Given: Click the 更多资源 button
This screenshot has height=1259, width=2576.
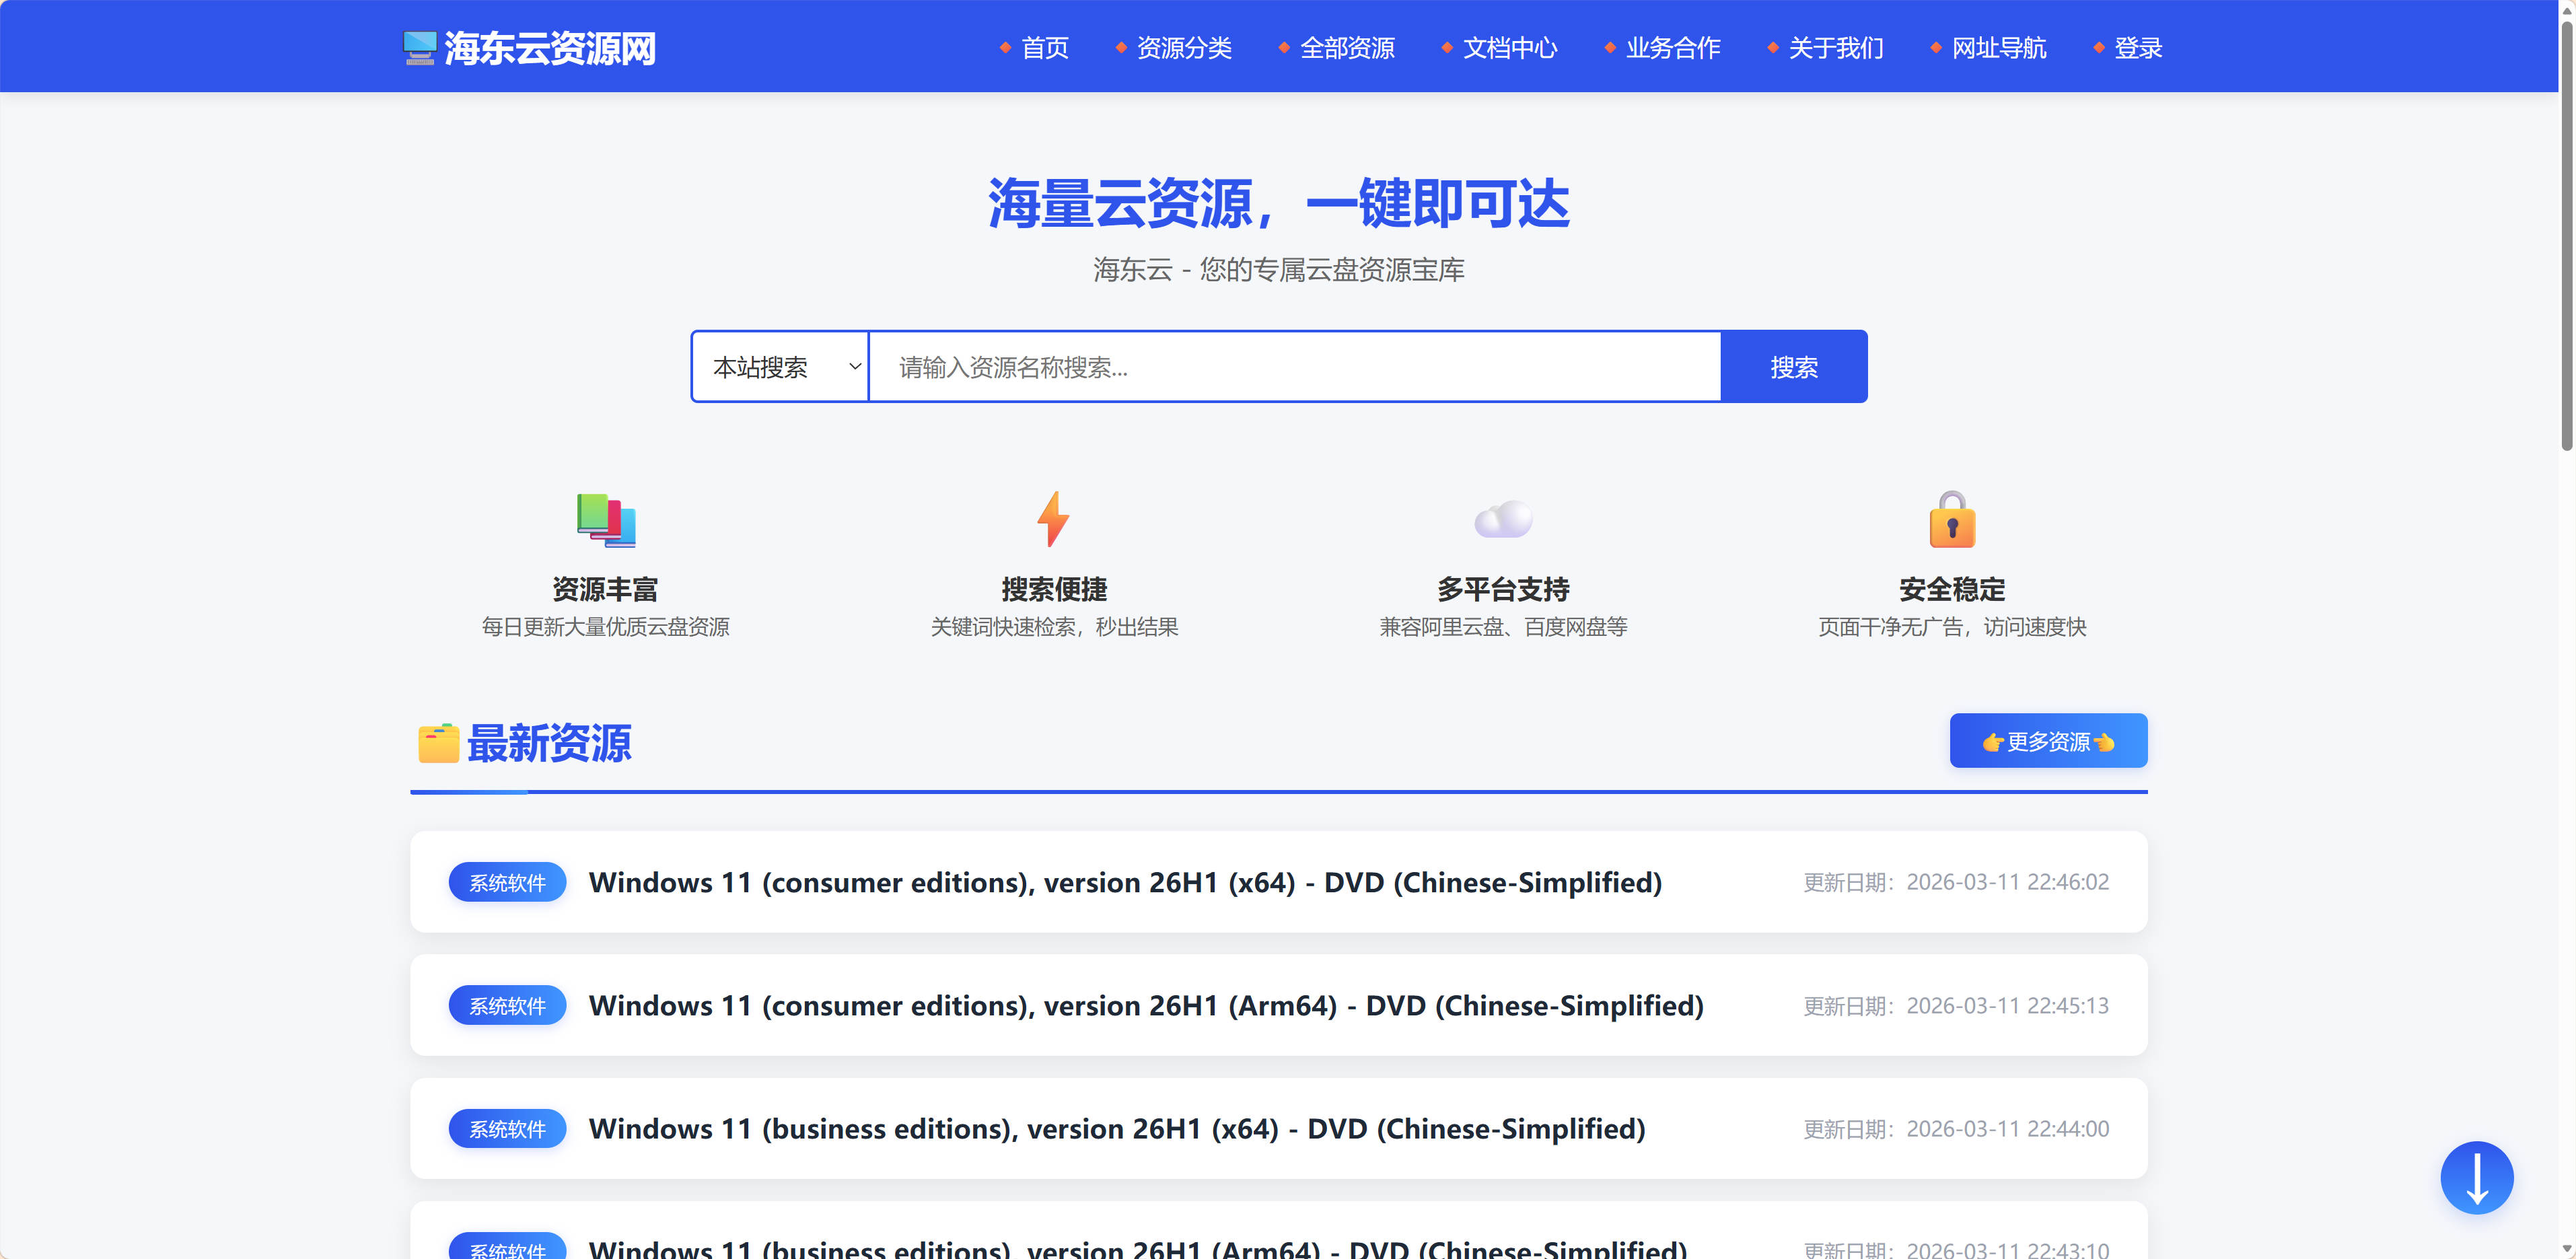Looking at the screenshot, I should tap(2048, 741).
